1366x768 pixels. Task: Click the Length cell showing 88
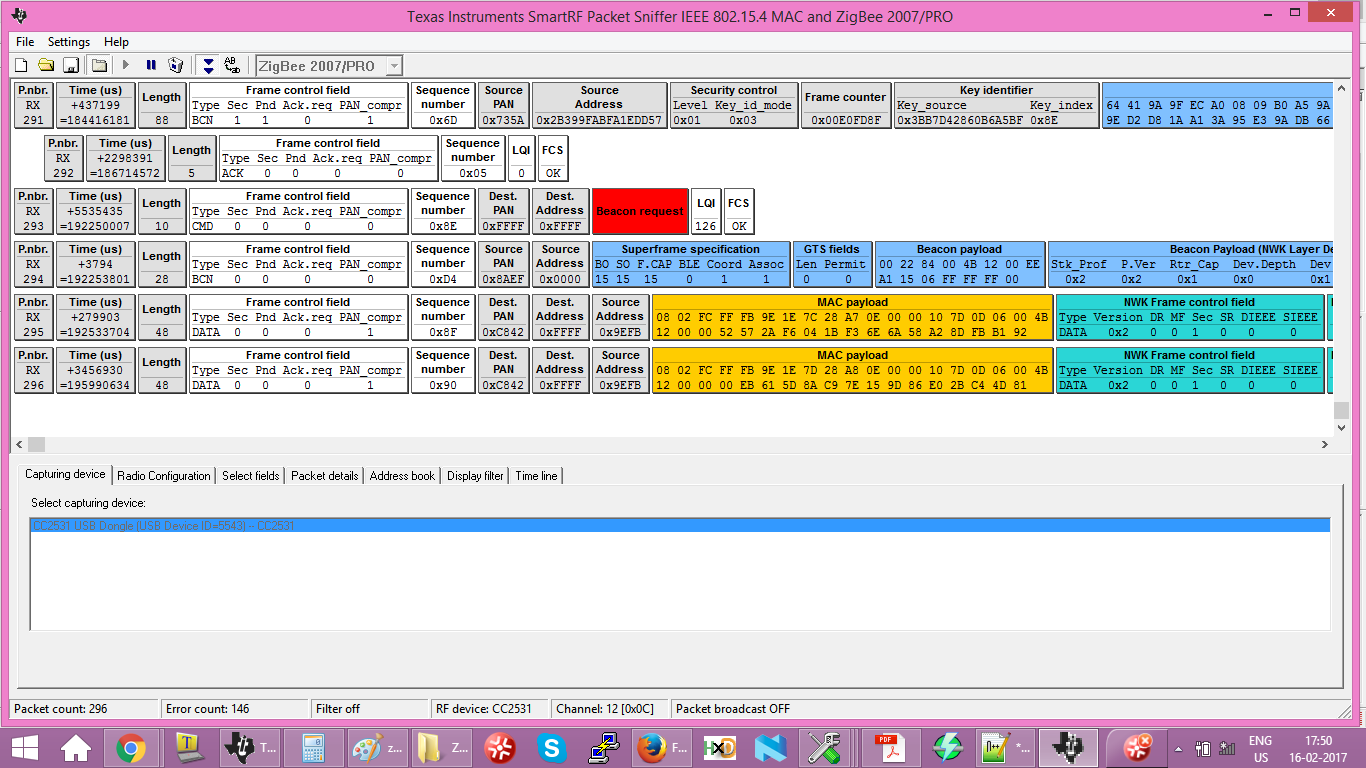(x=161, y=105)
